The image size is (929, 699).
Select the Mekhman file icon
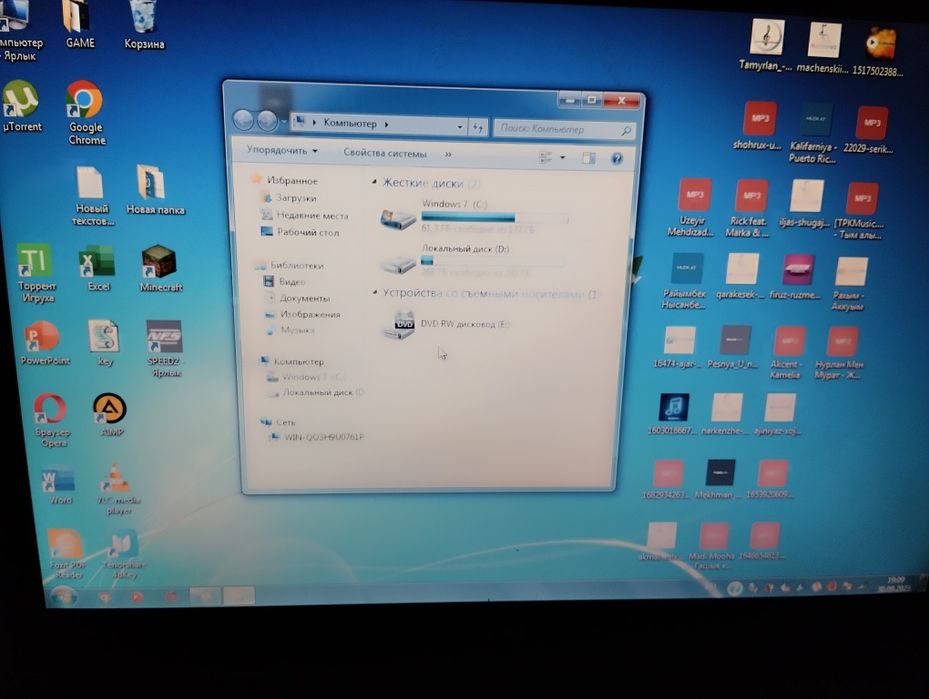[718, 480]
